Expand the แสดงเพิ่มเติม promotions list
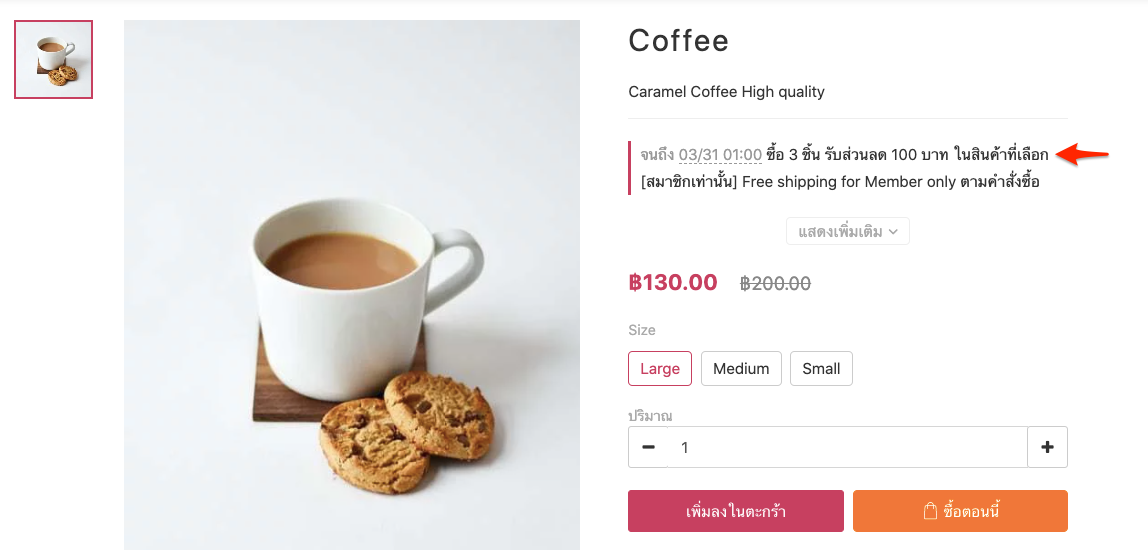This screenshot has width=1148, height=550. [x=848, y=231]
